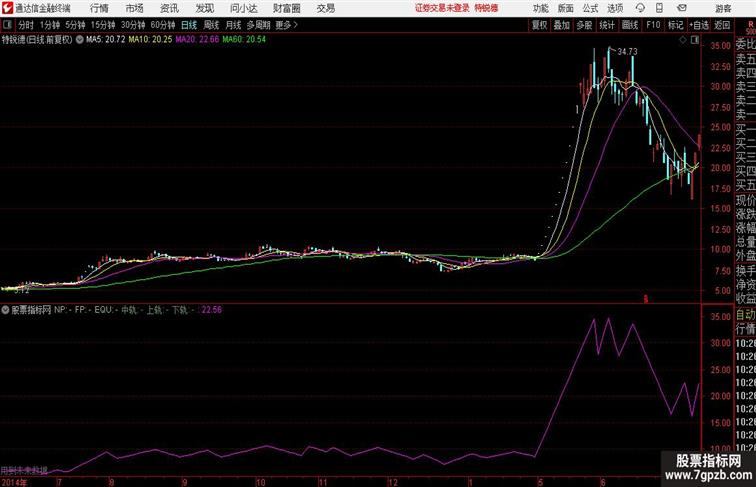Open the 交易 menu
Screen dimensions: 756x487
(325, 8)
